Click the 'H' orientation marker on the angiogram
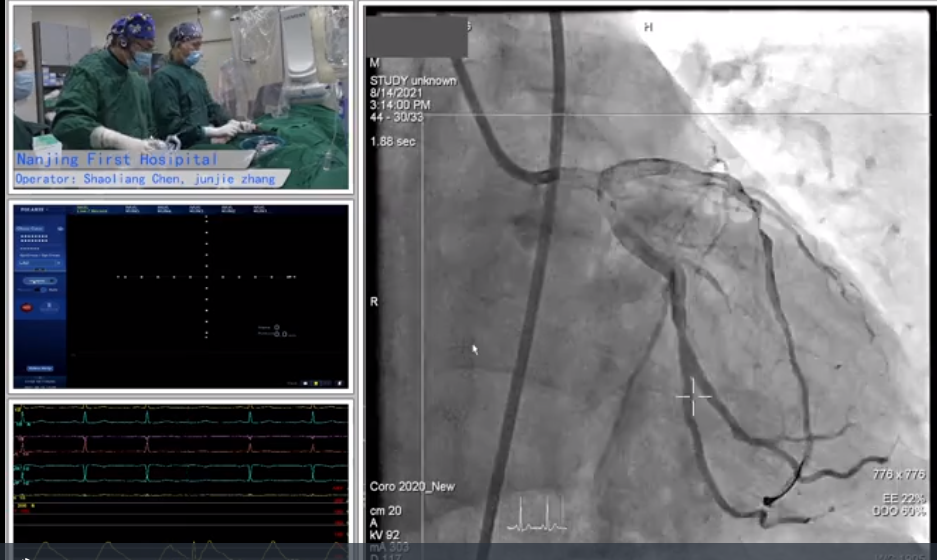Screen dimensions: 937x560 point(648,27)
